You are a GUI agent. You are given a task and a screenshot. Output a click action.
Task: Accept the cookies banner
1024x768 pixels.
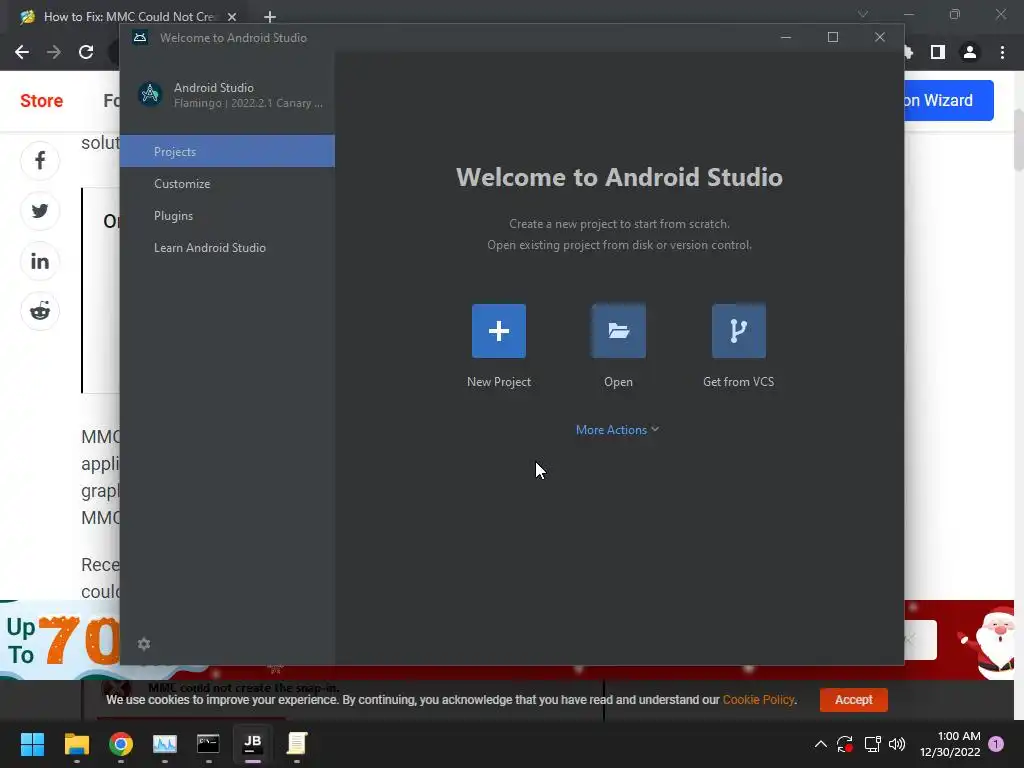(x=854, y=699)
